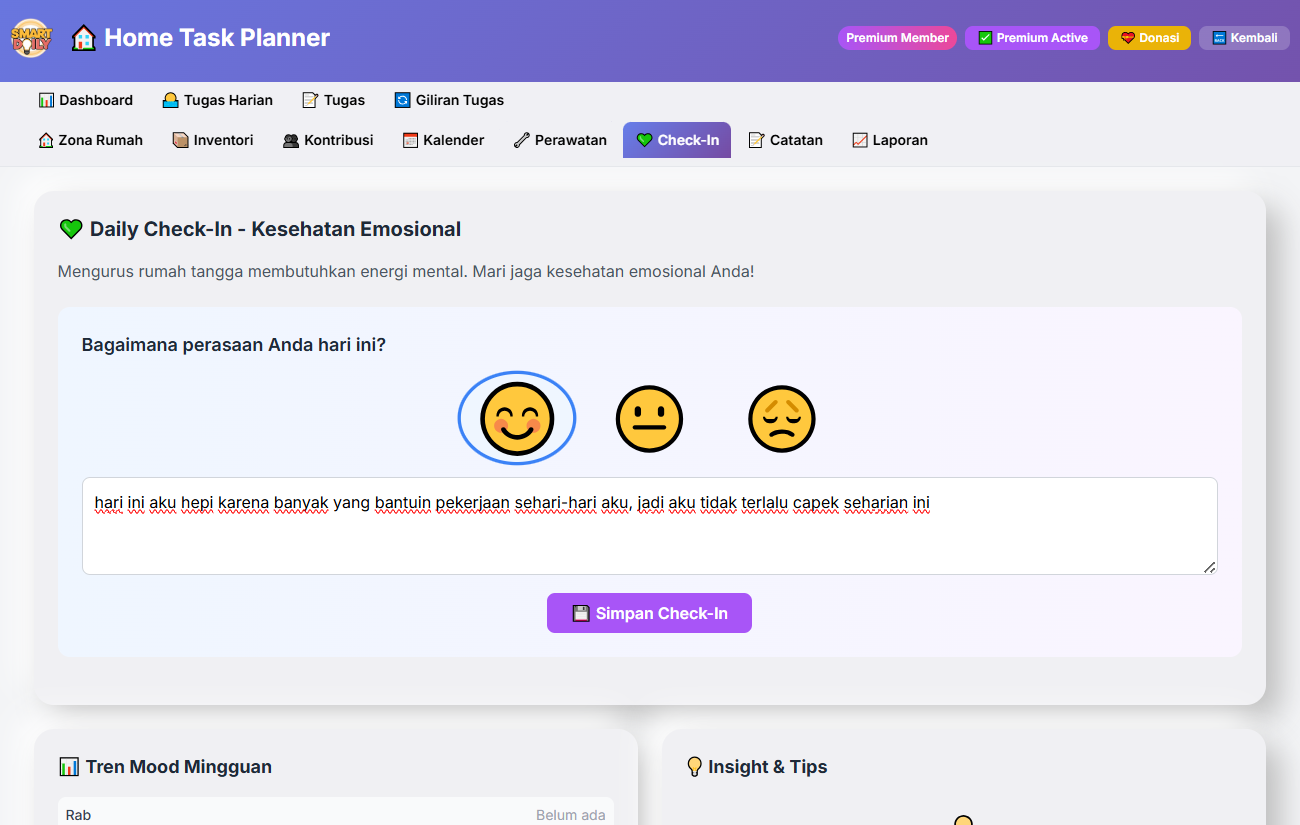Click the house icon beside Home Task Planner
The image size is (1300, 825).
coord(84,38)
